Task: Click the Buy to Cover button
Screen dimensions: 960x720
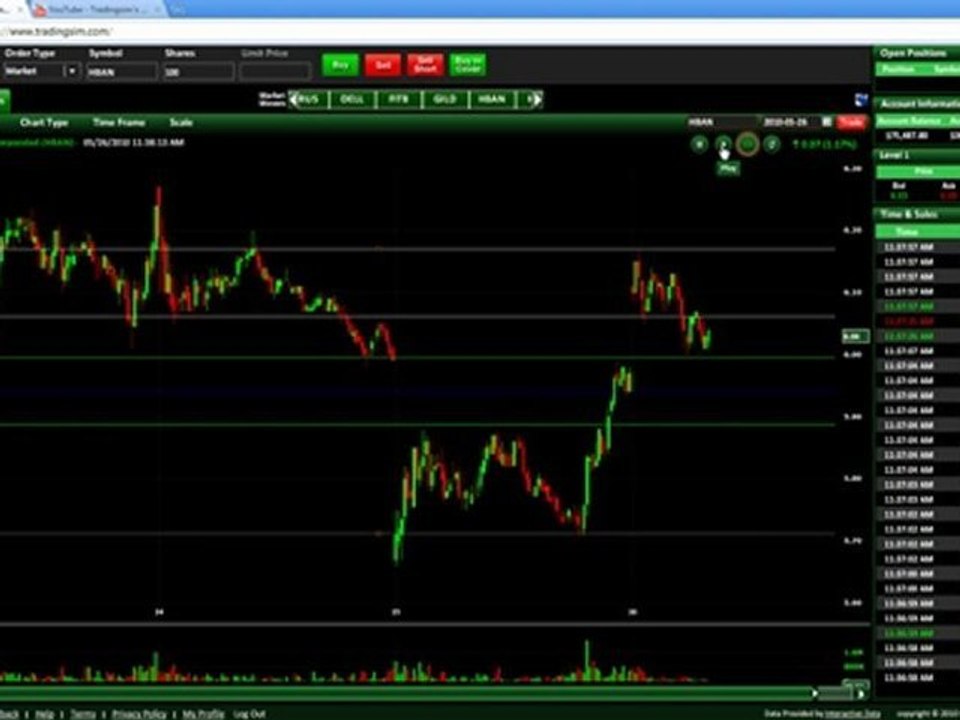Action: 468,65
